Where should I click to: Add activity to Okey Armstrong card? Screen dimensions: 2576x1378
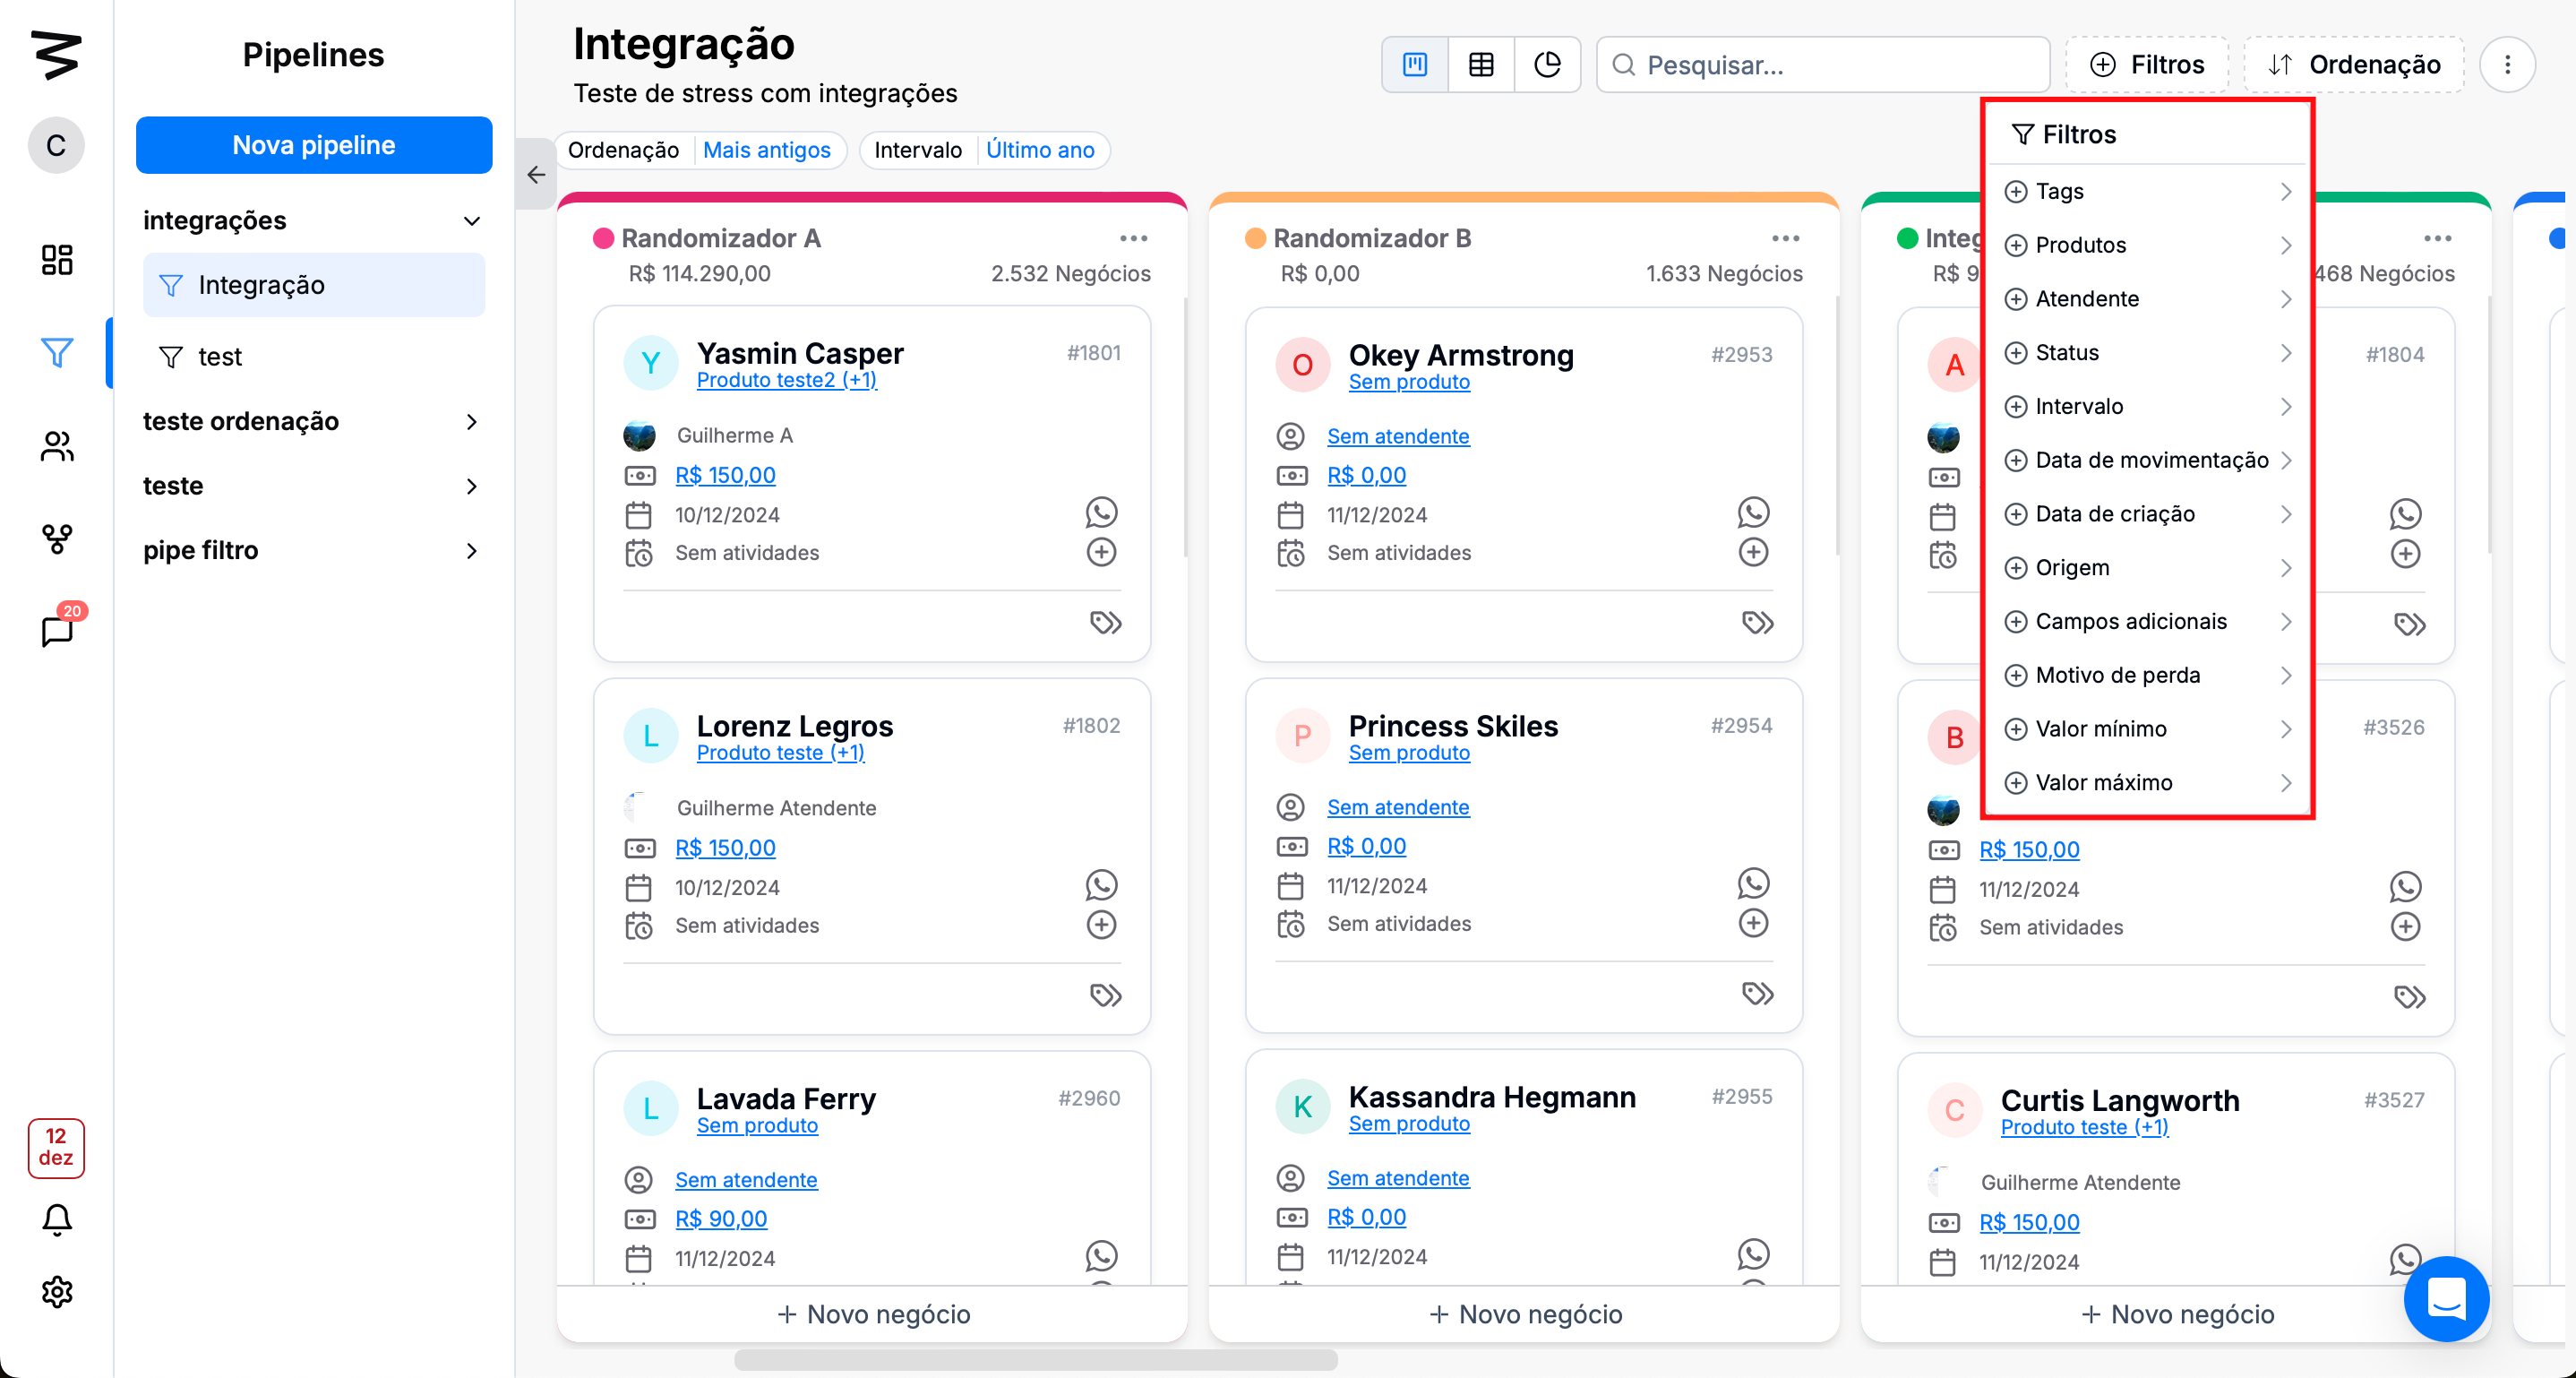(1753, 552)
